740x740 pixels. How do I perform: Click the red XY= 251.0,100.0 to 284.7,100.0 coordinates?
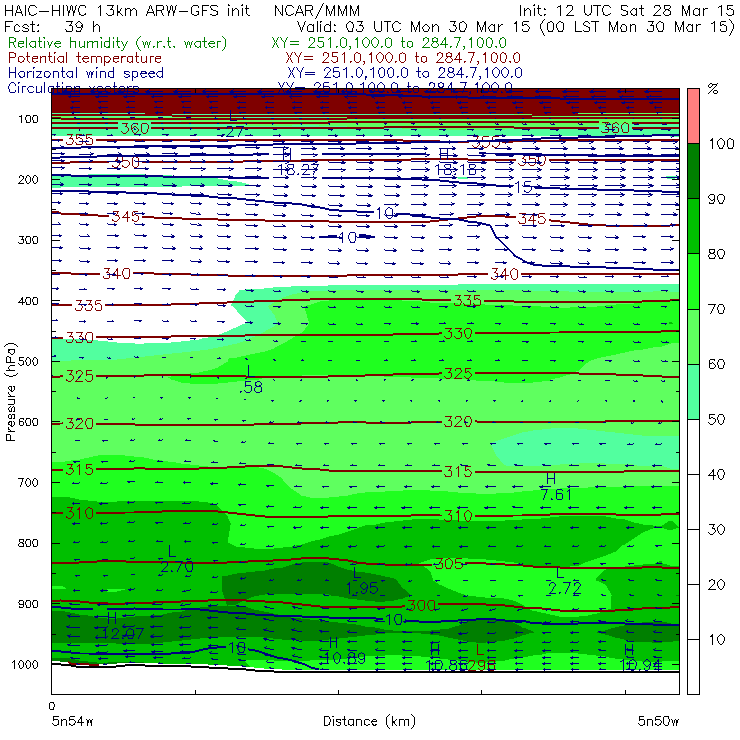[403, 58]
